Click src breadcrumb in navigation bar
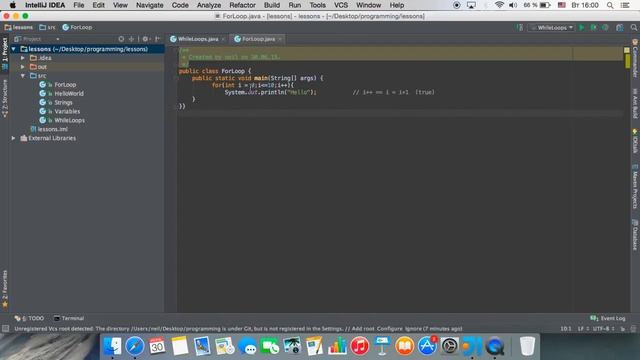This screenshot has width=640, height=360. click(x=47, y=27)
